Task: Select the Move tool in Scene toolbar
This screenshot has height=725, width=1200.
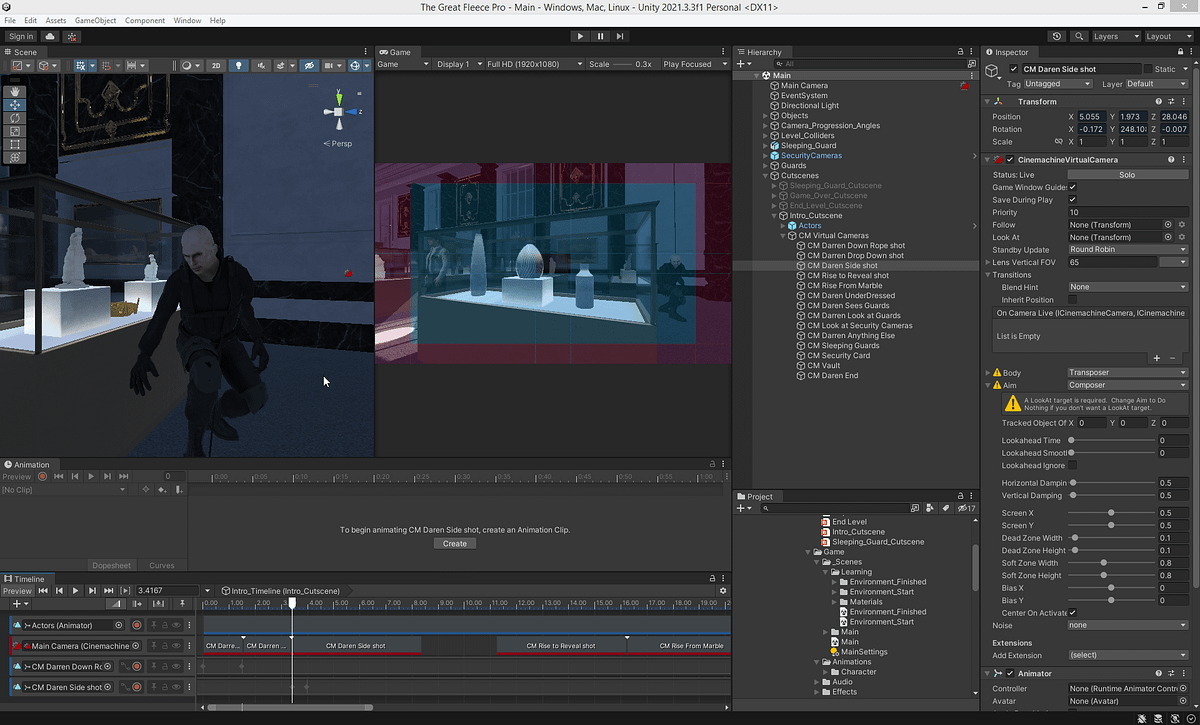Action: [x=15, y=105]
